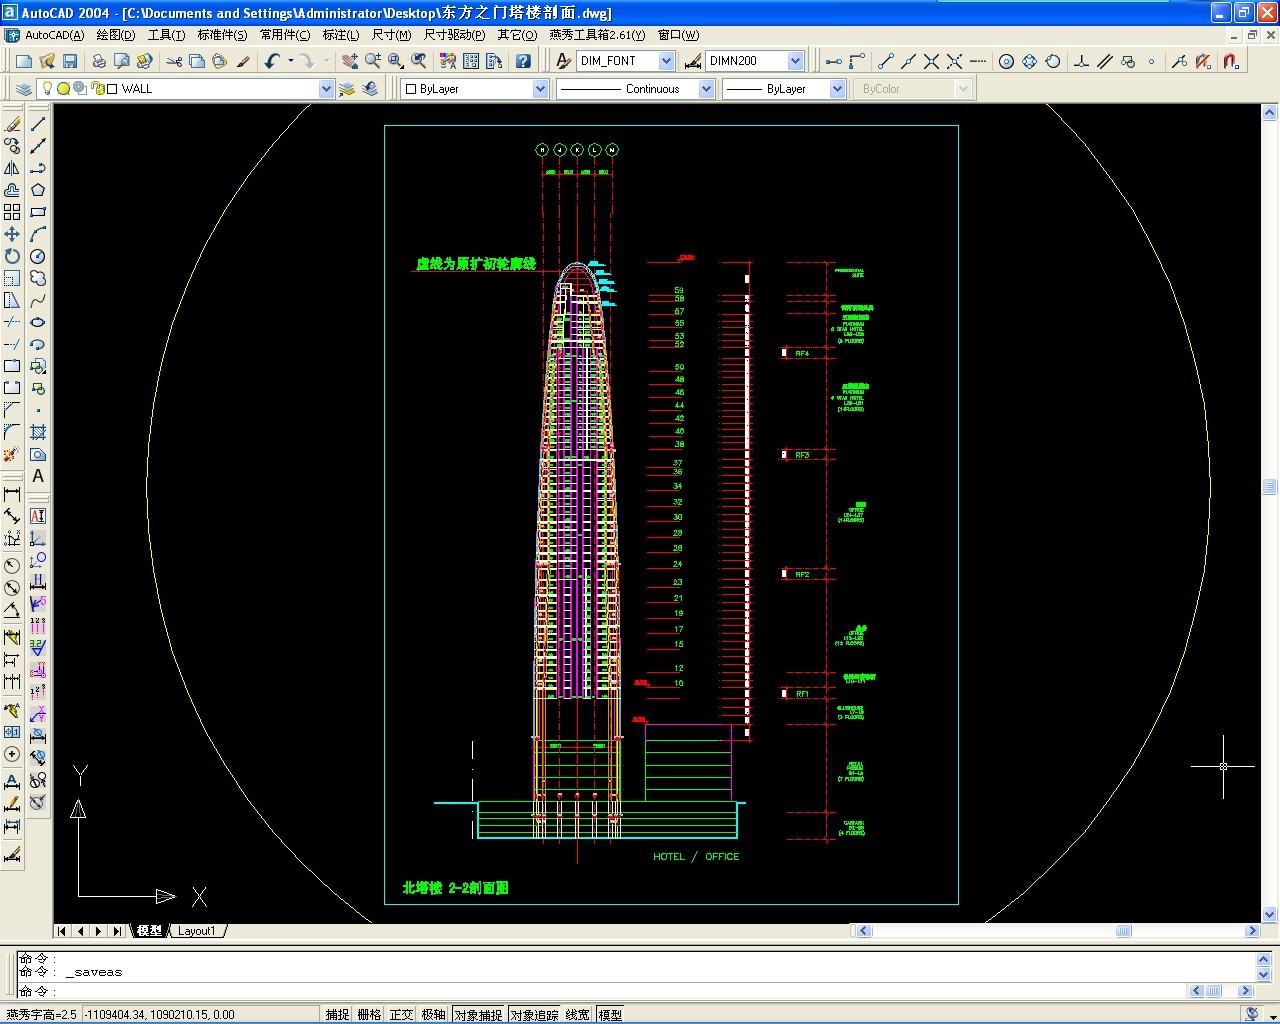Click the horizontal scrollbar thumb

coord(1123,931)
